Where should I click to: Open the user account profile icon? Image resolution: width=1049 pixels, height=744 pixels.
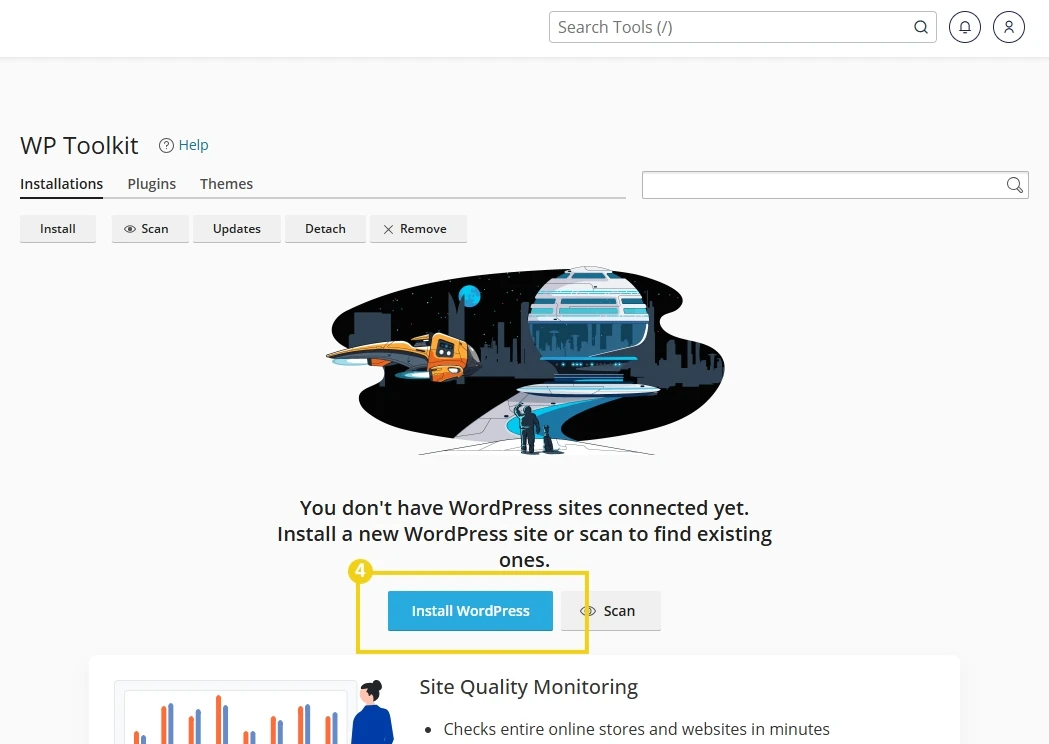pyautogui.click(x=1009, y=27)
